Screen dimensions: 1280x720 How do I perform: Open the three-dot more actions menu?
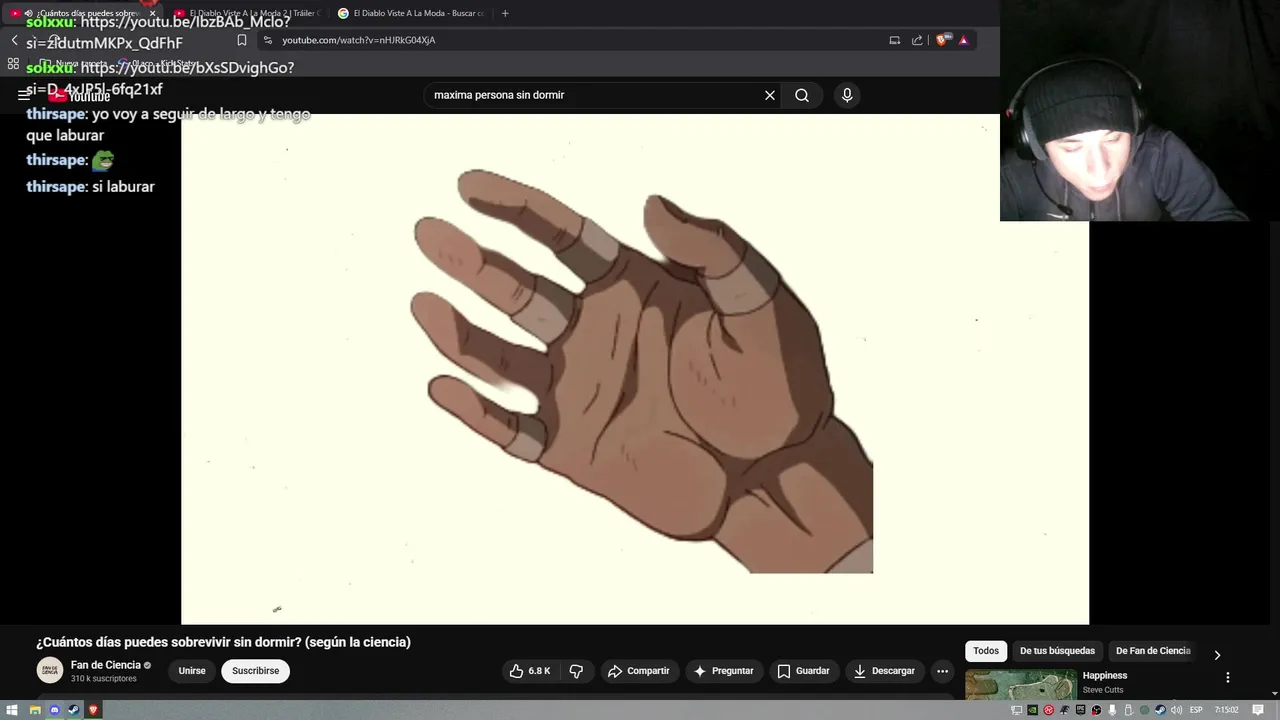942,671
